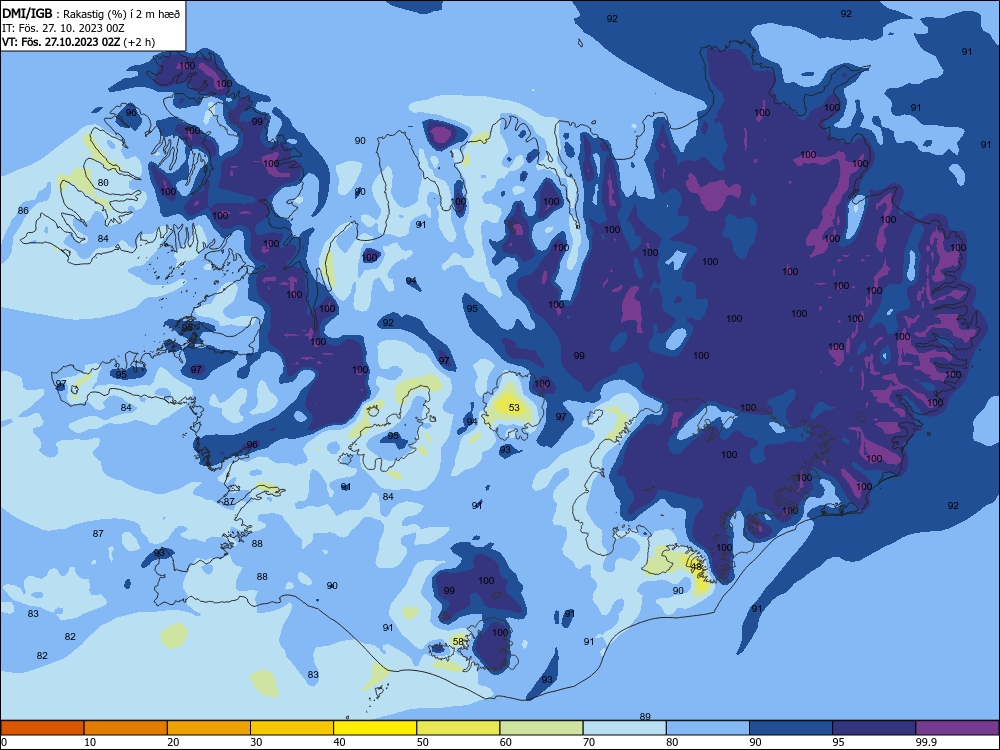Click the 70 legend tick label
Viewport: 1000px width, 750px height.
pyautogui.click(x=589, y=742)
